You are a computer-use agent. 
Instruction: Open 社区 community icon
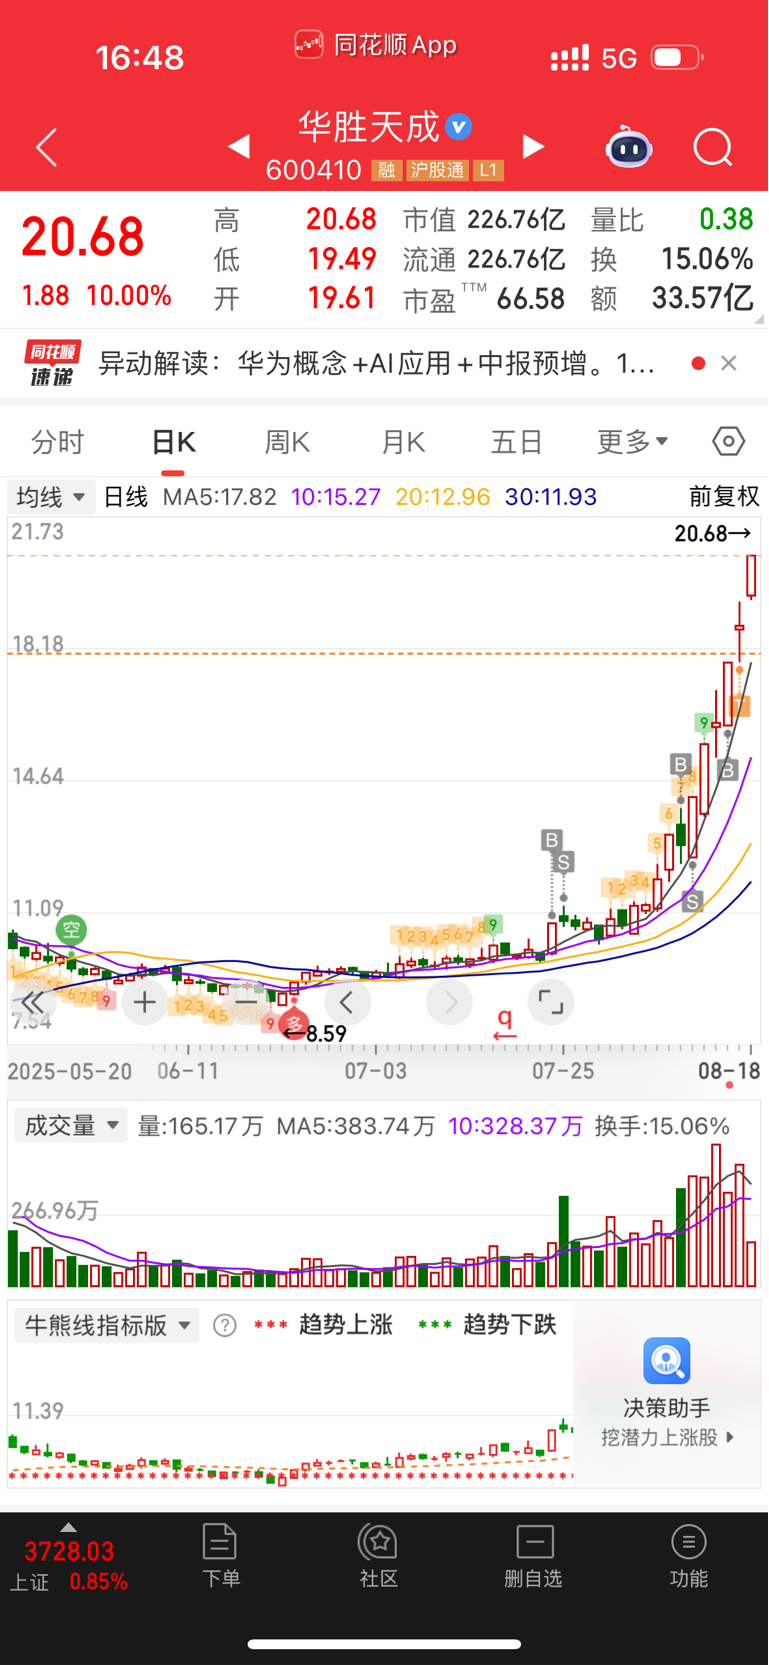(x=379, y=1541)
